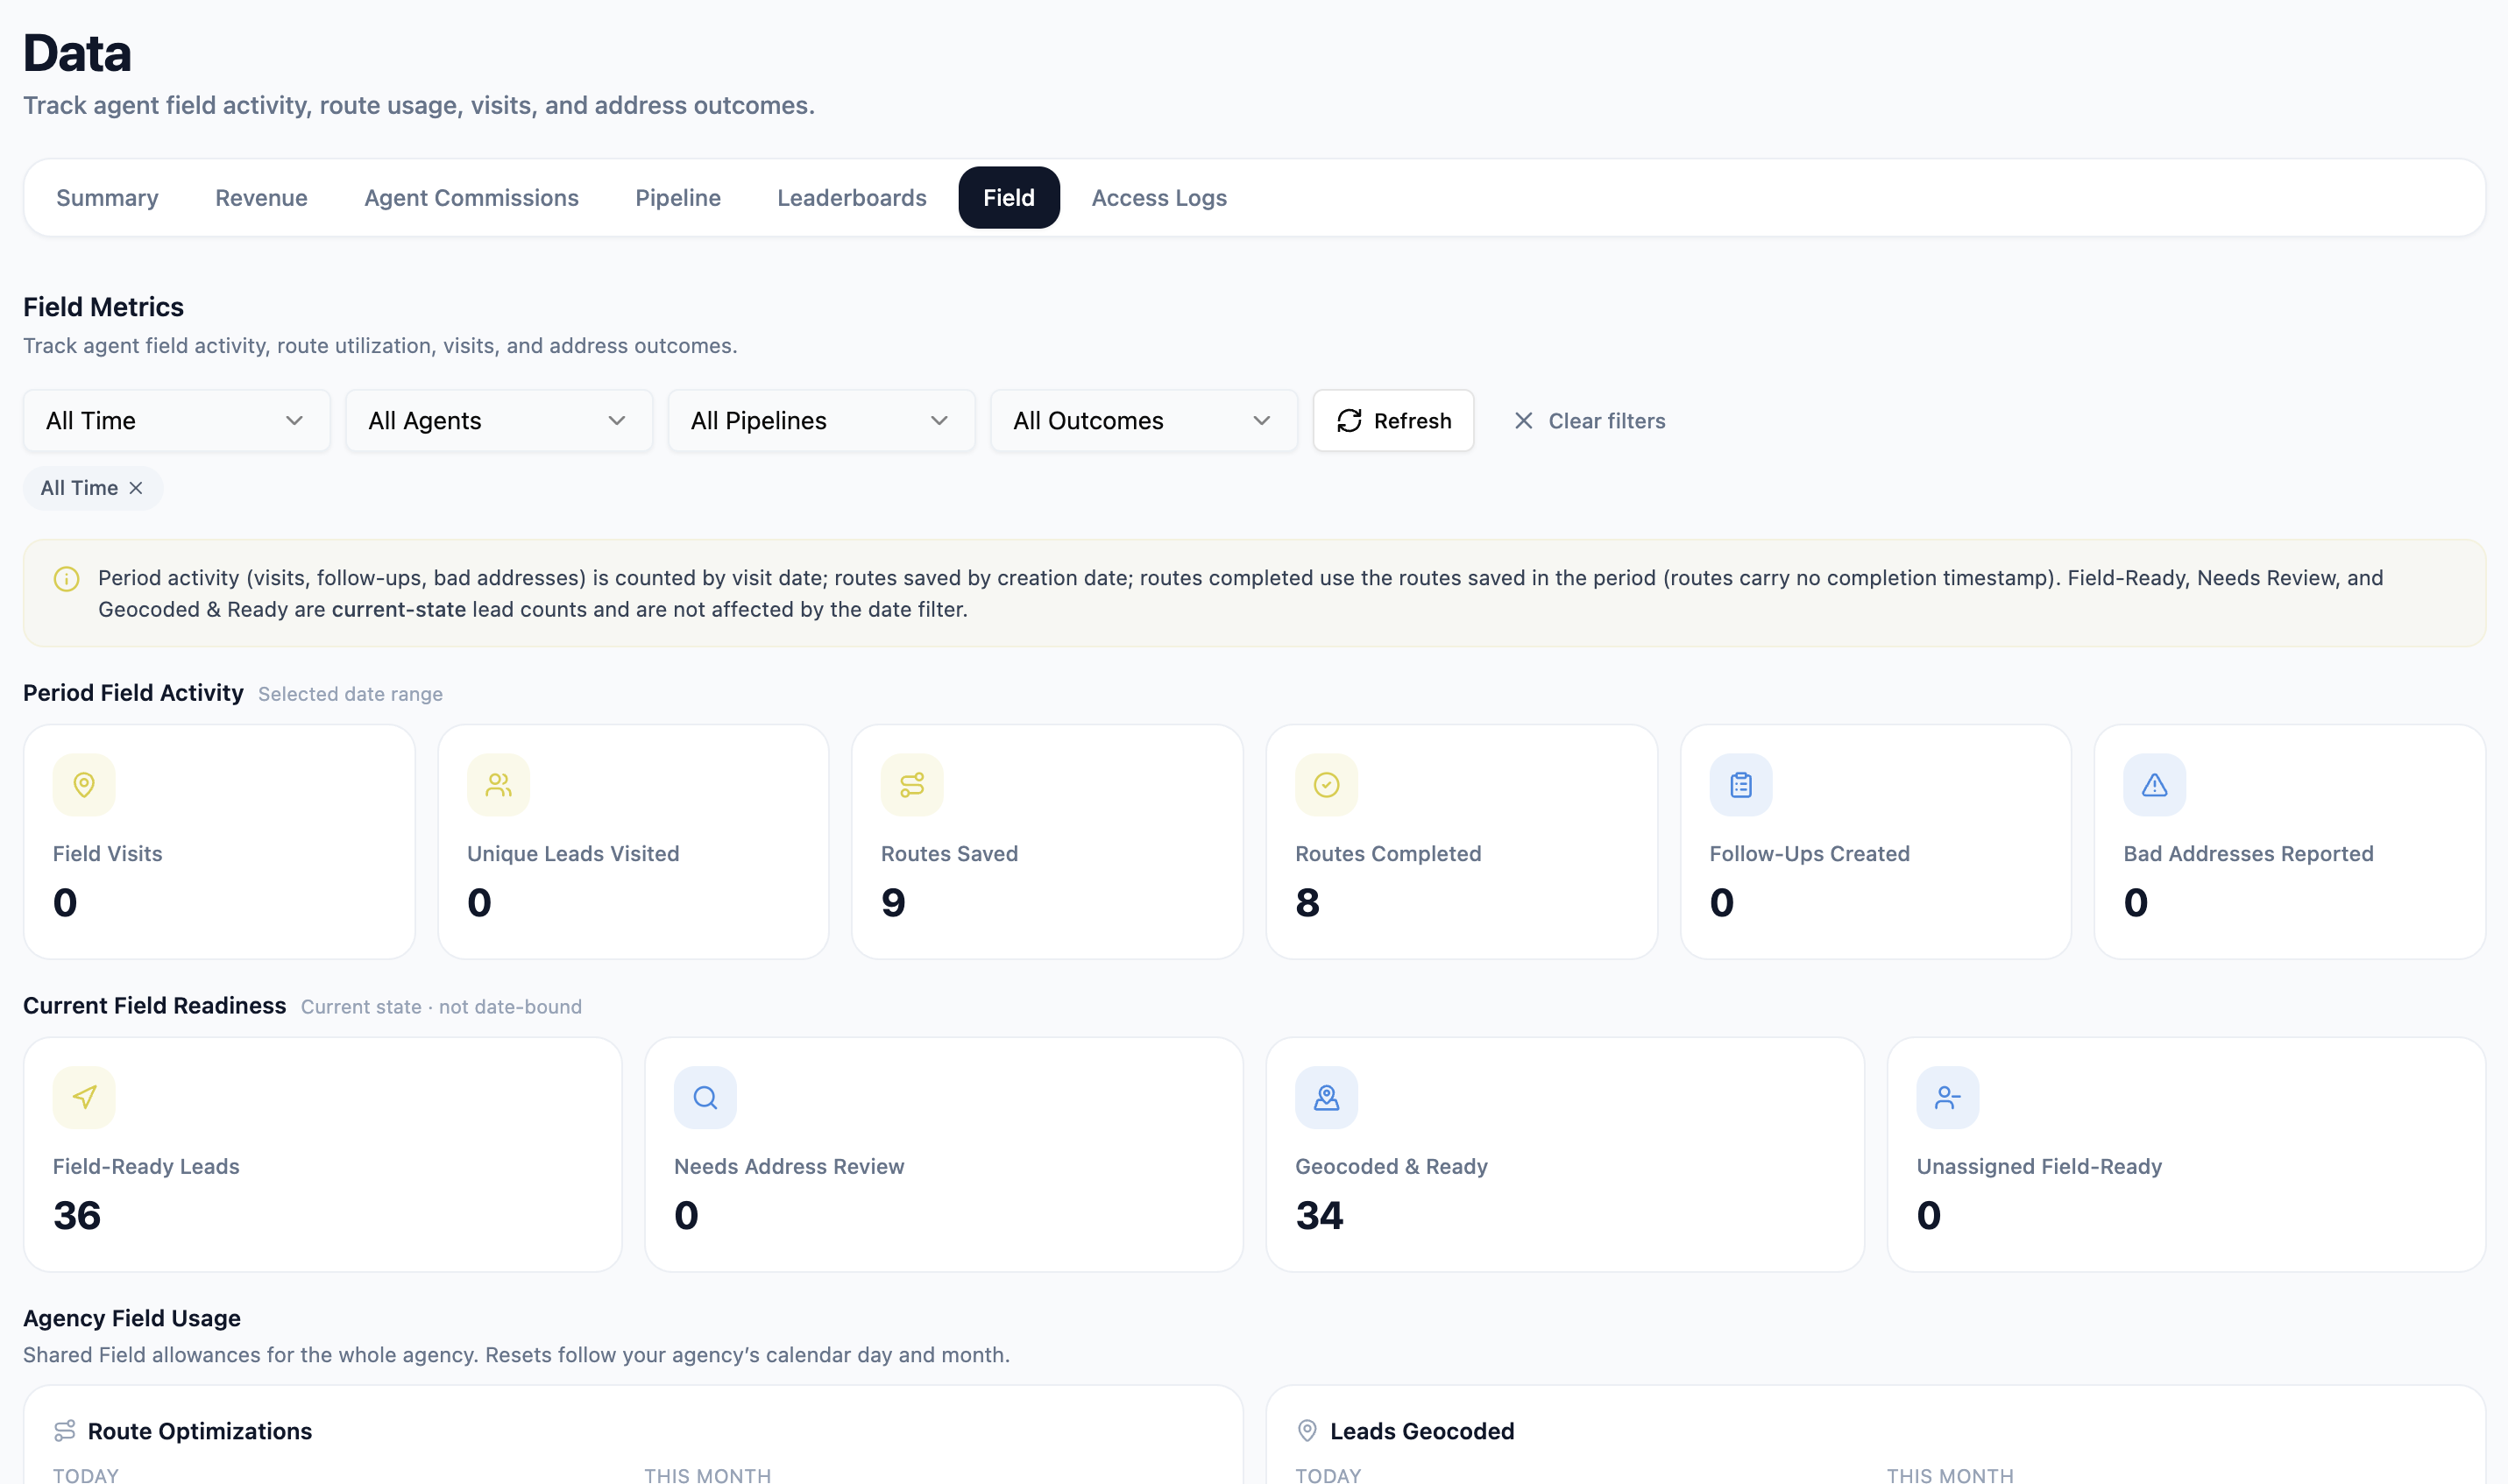Open the All Time date range dropdown

(x=177, y=421)
